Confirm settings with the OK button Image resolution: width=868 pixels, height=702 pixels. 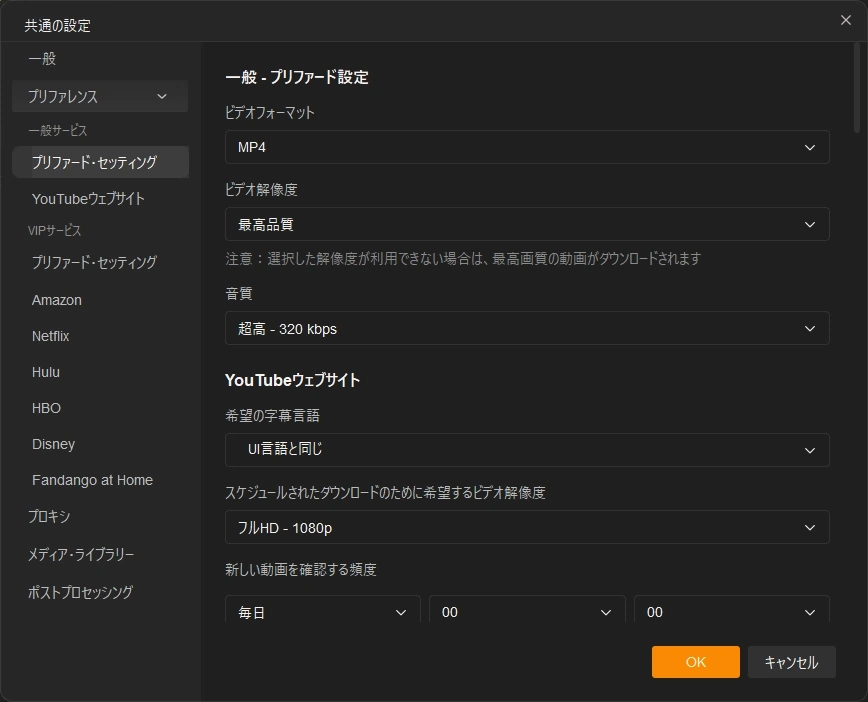tap(695, 662)
